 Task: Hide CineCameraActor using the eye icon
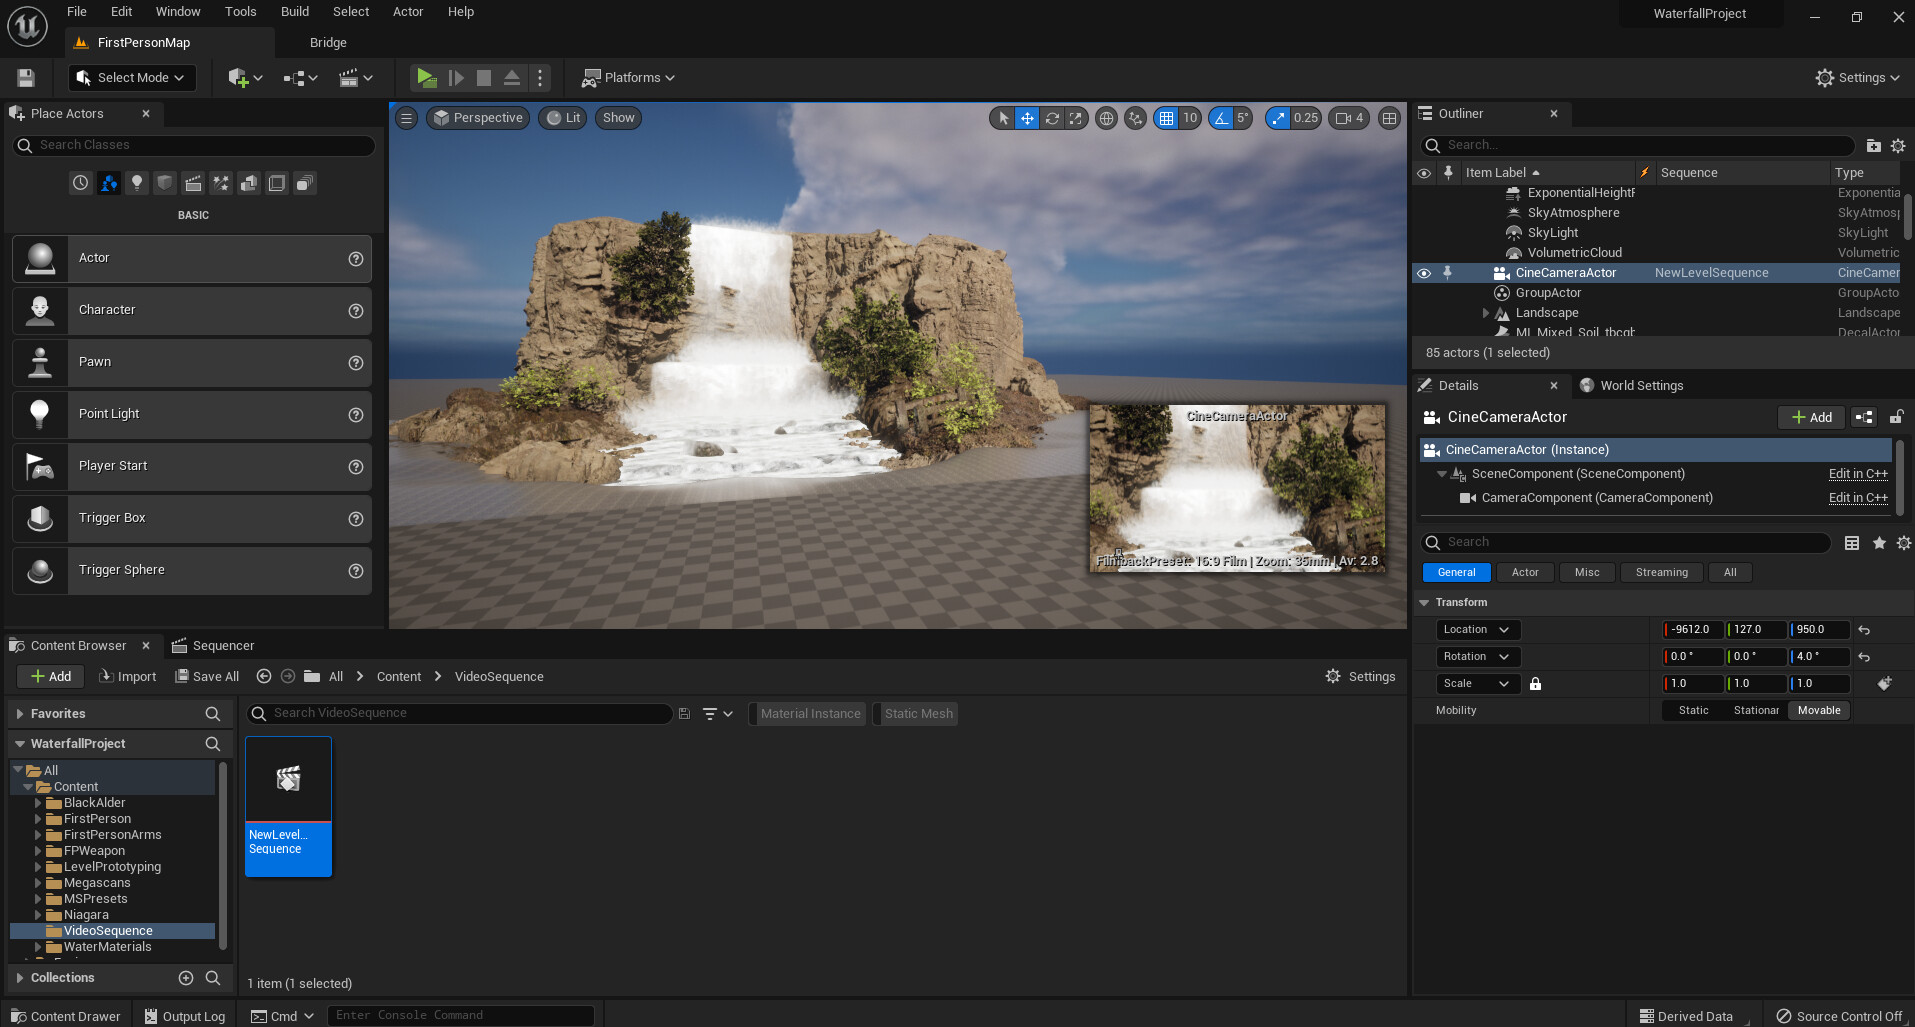(1424, 273)
